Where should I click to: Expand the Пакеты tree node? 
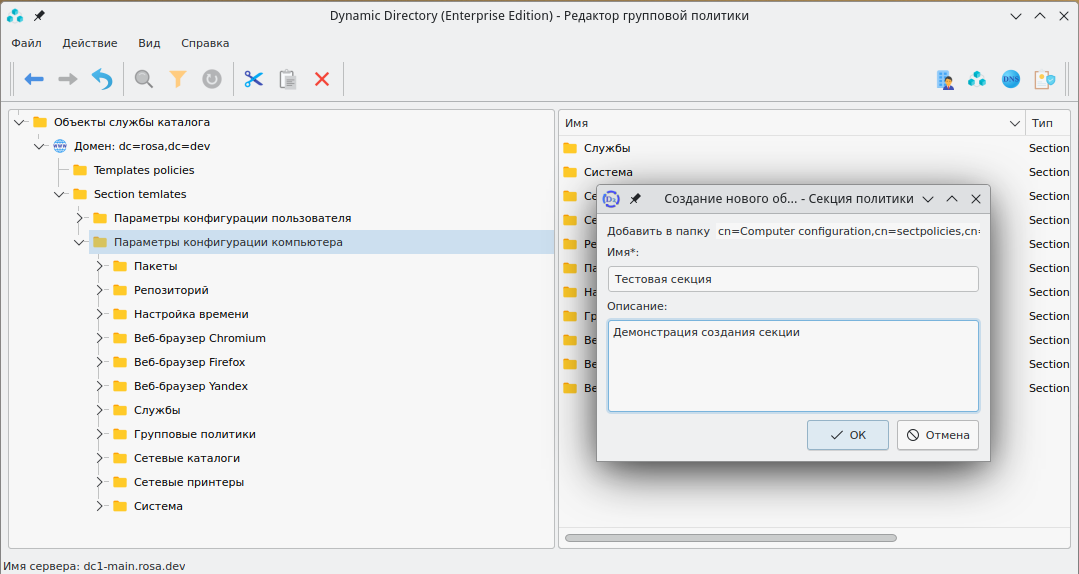[x=100, y=266]
